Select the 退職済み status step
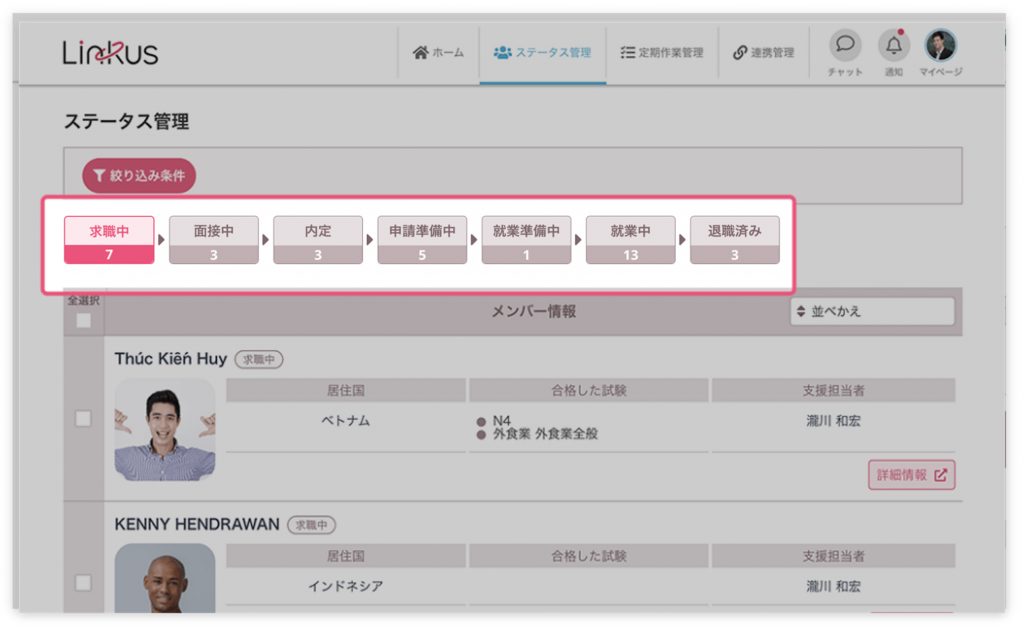 click(734, 240)
